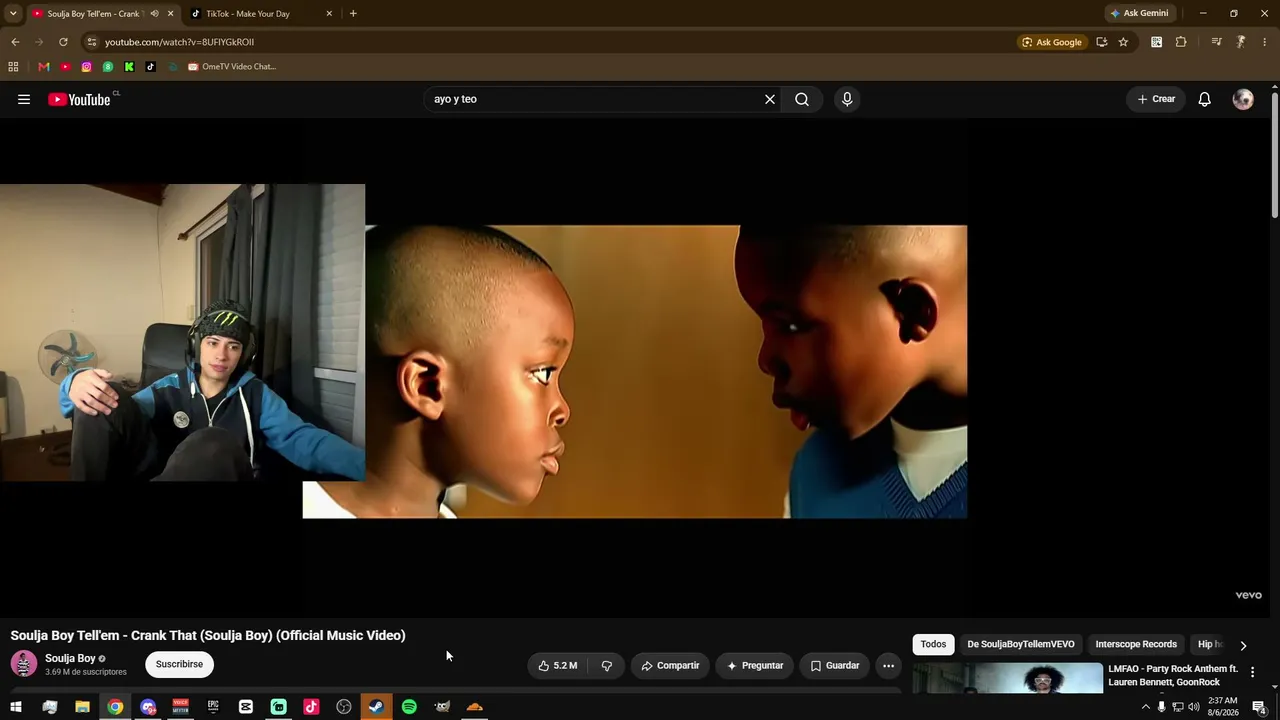The image size is (1280, 720).
Task: Reload the current page
Action: point(63,42)
